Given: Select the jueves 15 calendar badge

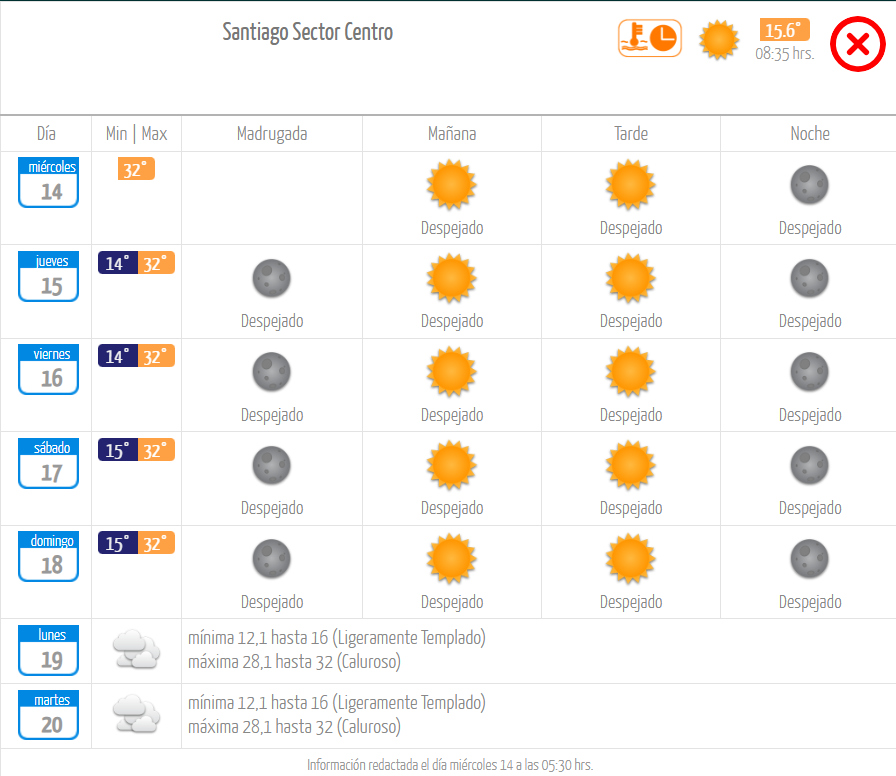Looking at the screenshot, I should click(x=49, y=277).
